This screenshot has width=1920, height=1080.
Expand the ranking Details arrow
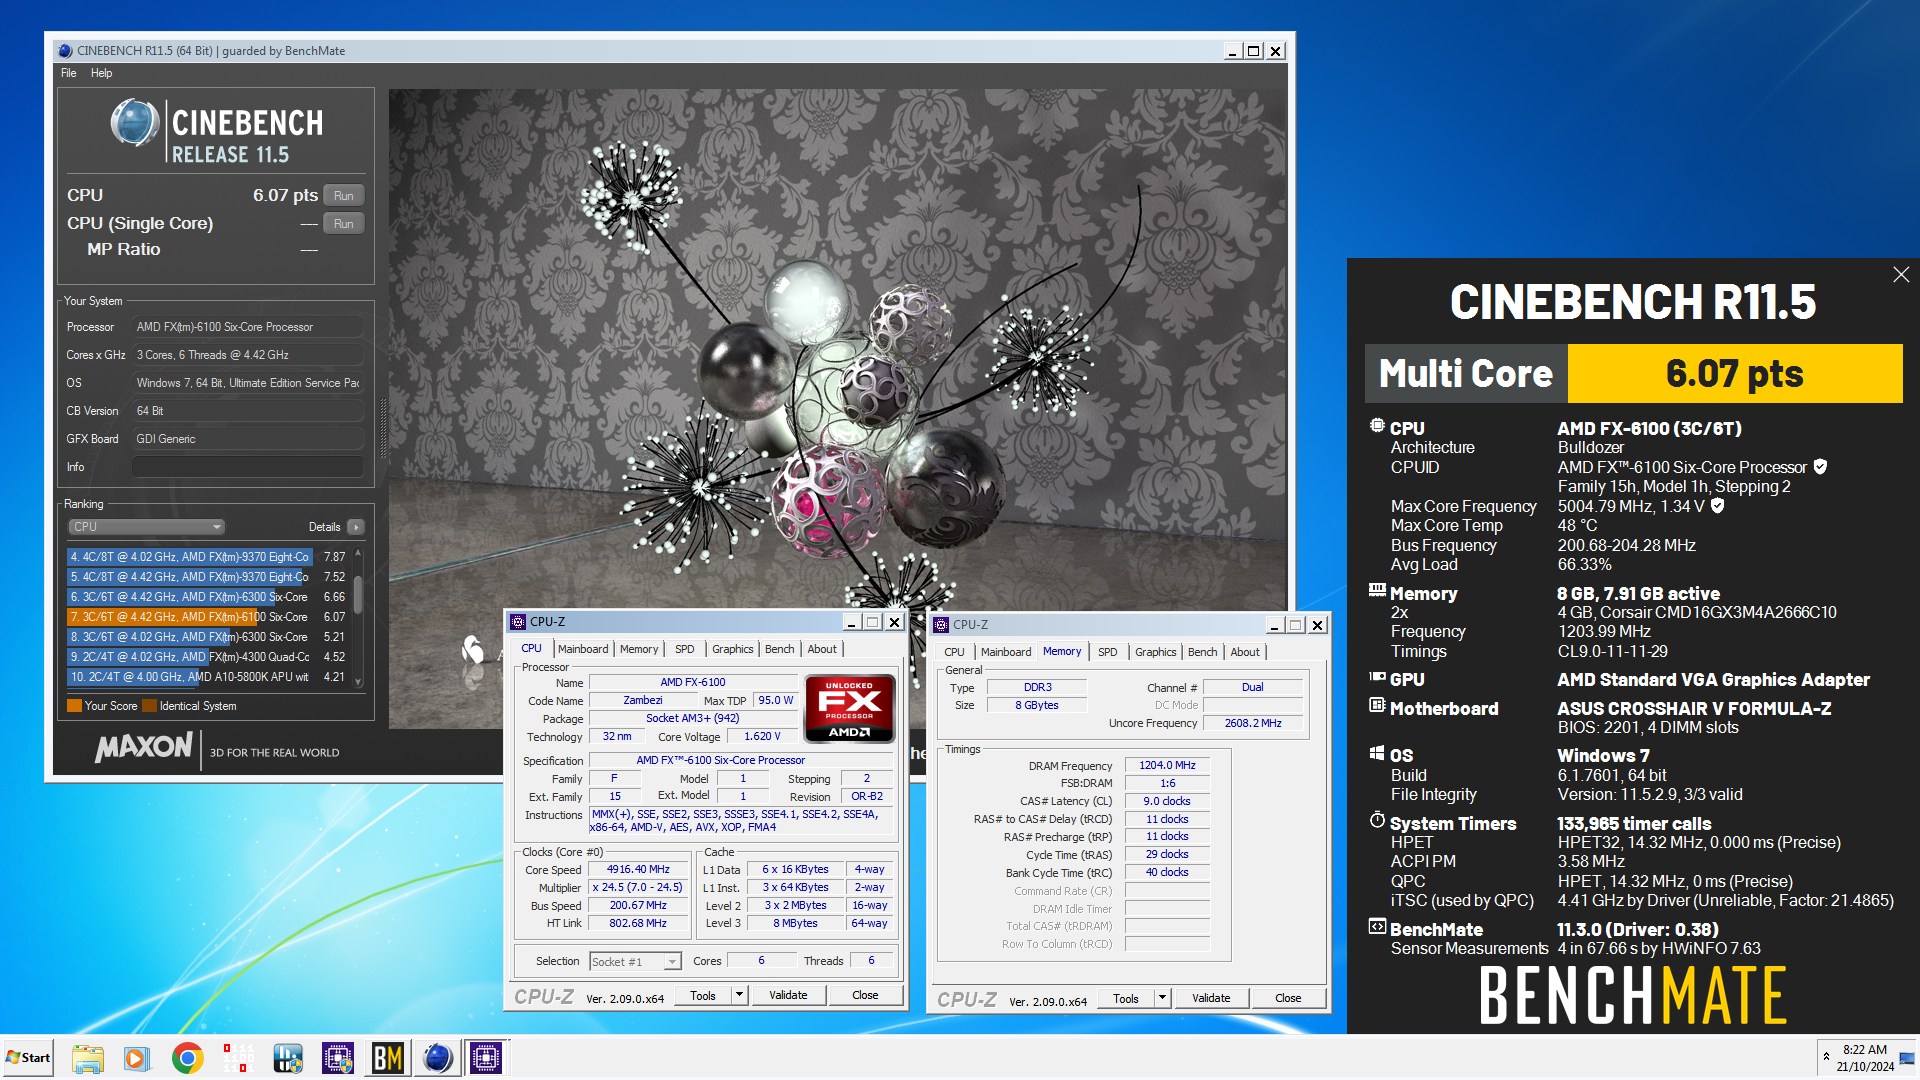(355, 527)
